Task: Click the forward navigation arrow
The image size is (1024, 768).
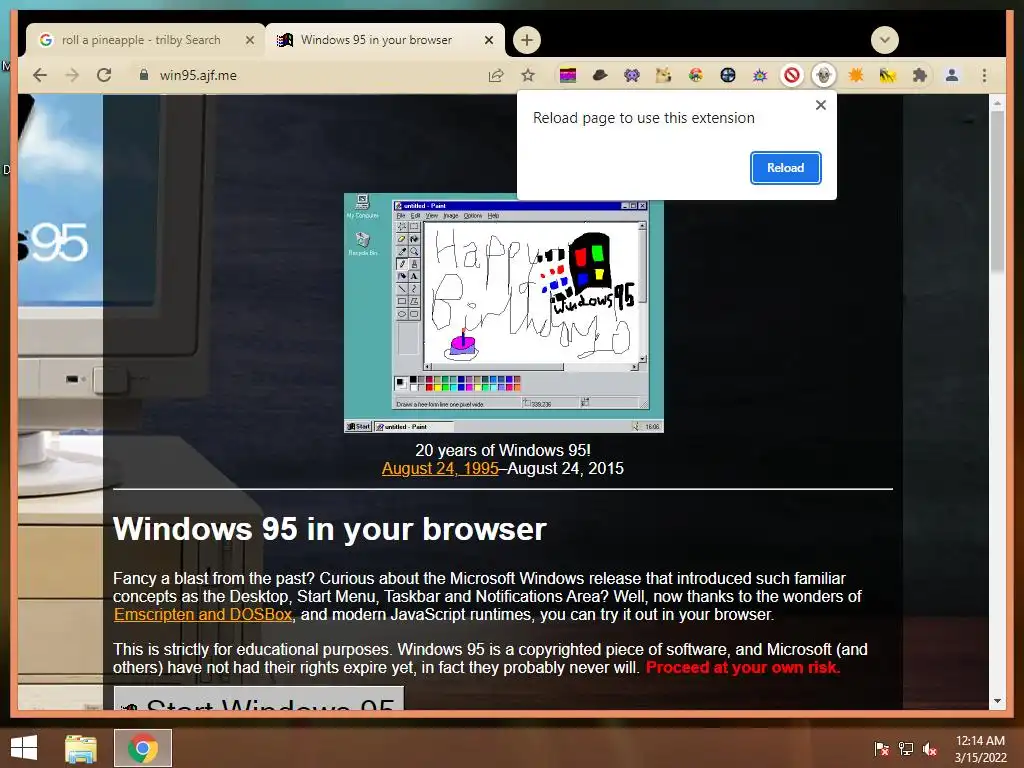Action: click(x=72, y=75)
